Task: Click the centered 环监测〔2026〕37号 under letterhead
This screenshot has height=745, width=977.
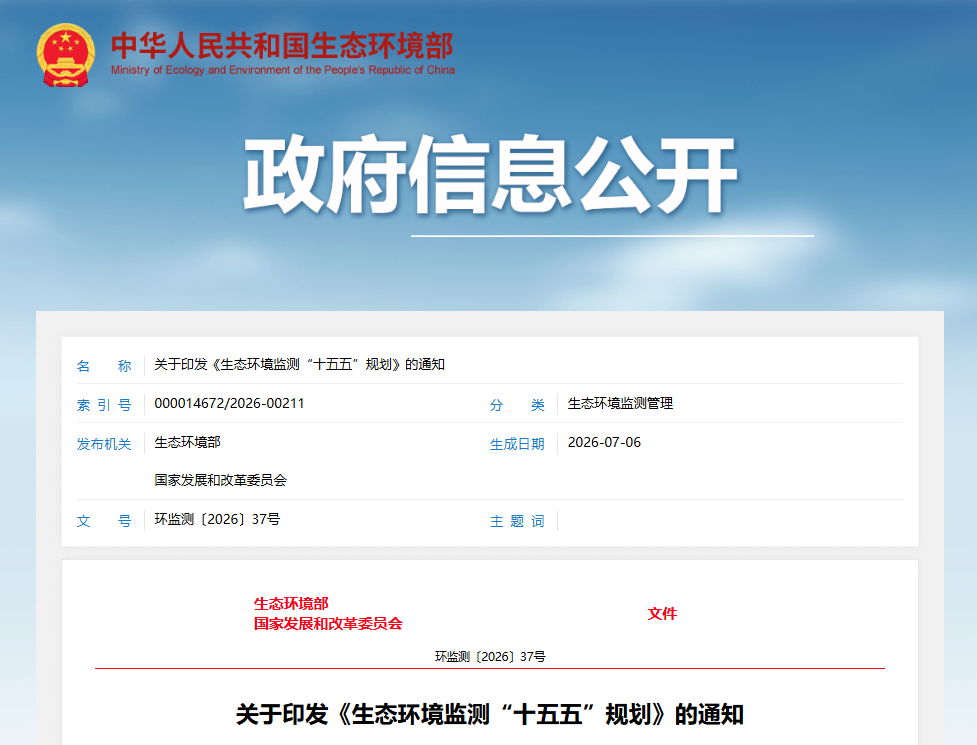Action: point(490,657)
